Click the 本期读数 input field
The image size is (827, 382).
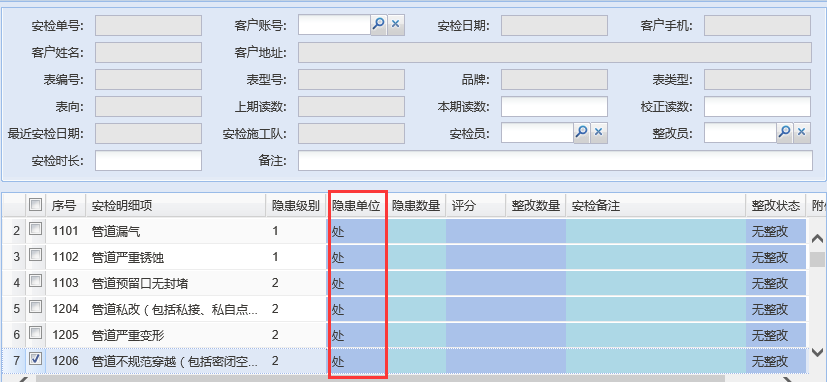(x=554, y=106)
